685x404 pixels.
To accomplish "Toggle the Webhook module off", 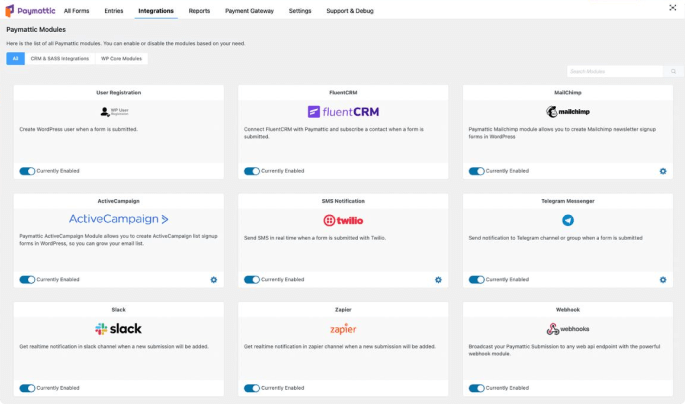I will click(x=476, y=388).
